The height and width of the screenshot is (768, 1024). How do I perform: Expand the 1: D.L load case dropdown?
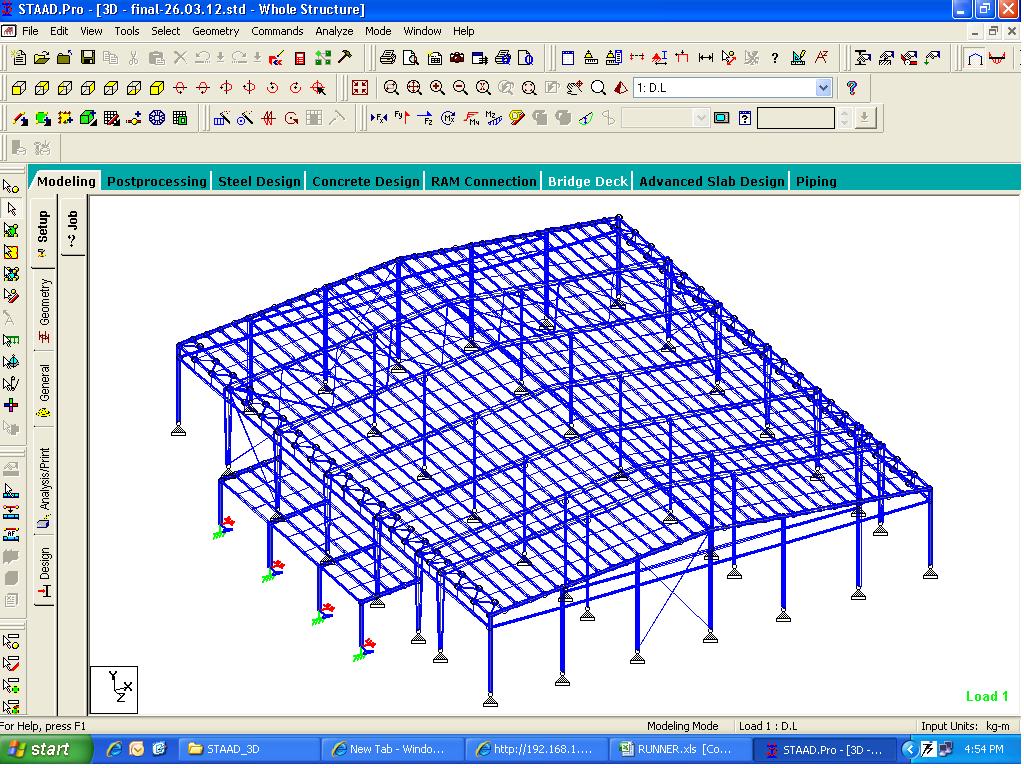[823, 88]
